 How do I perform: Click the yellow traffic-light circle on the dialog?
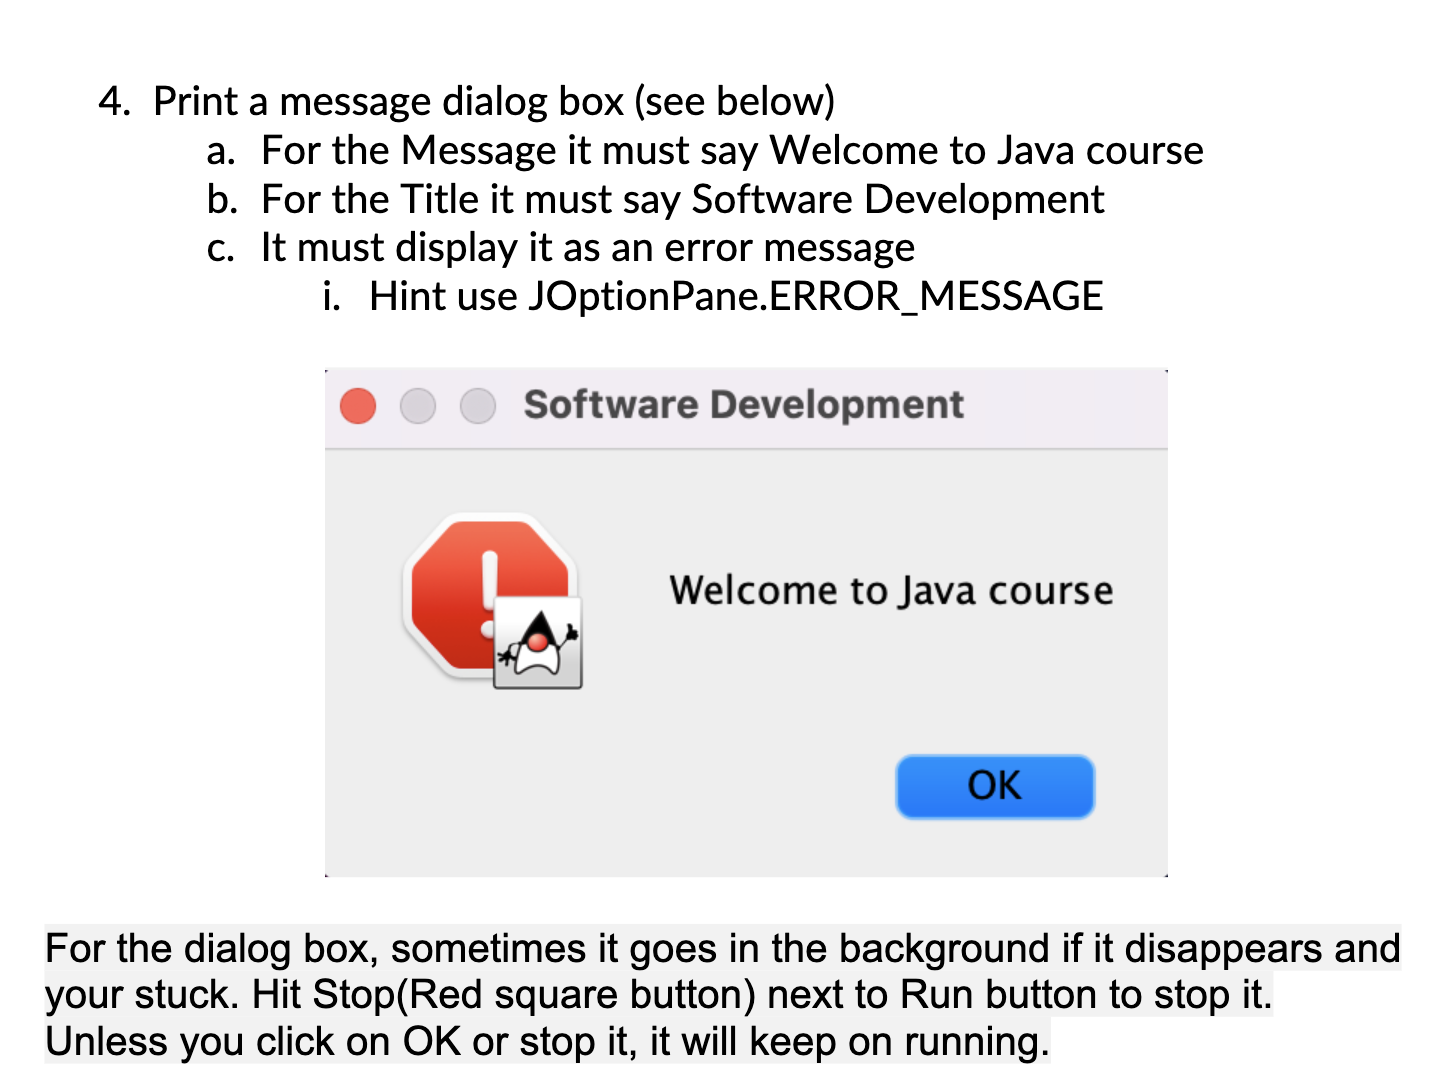coord(418,406)
